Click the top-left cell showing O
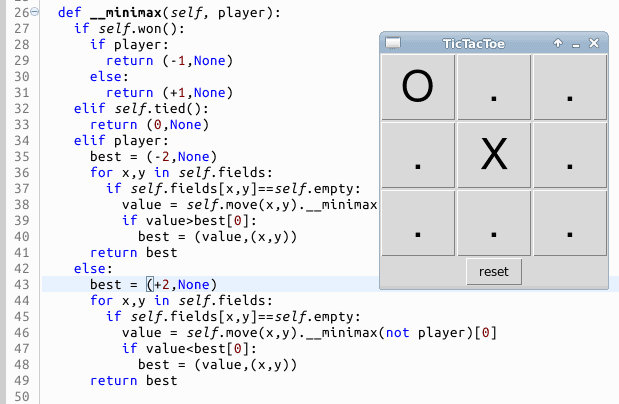 [418, 88]
